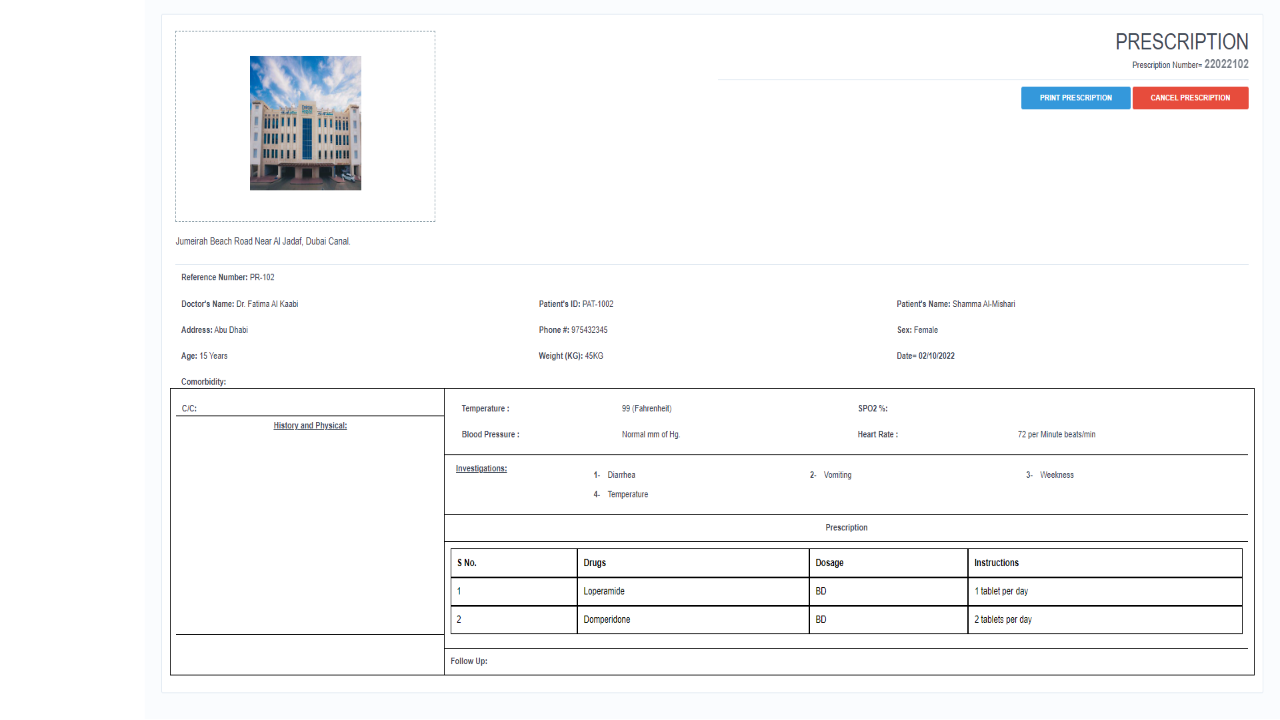The image size is (1280, 720).
Task: Open the History and Physical section link
Action: click(x=310, y=425)
